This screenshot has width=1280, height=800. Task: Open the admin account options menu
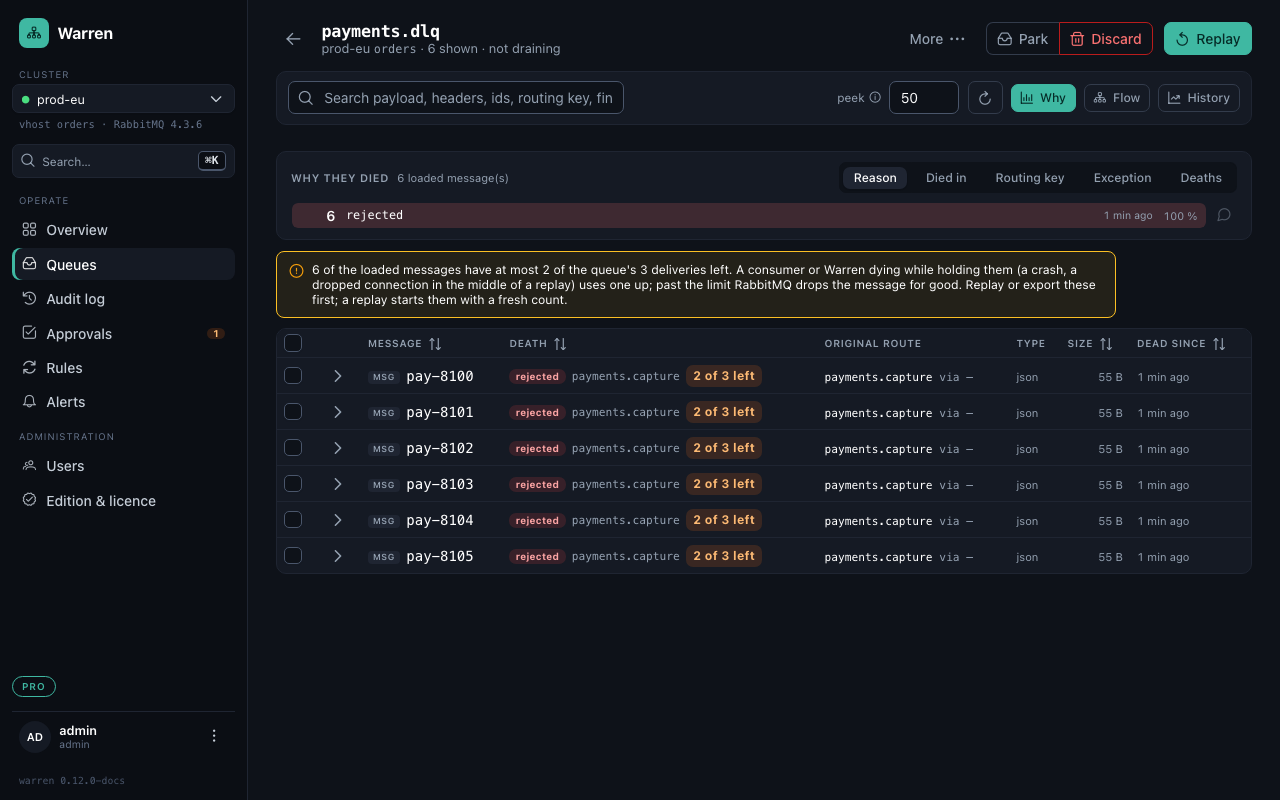(214, 736)
